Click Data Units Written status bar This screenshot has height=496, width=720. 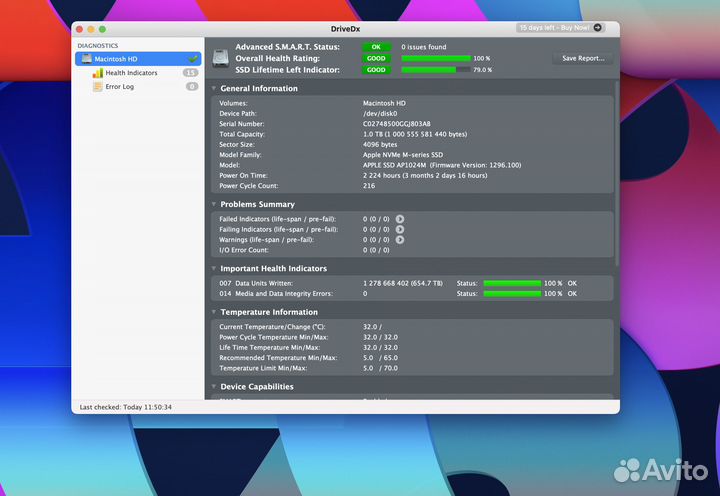tap(512, 283)
